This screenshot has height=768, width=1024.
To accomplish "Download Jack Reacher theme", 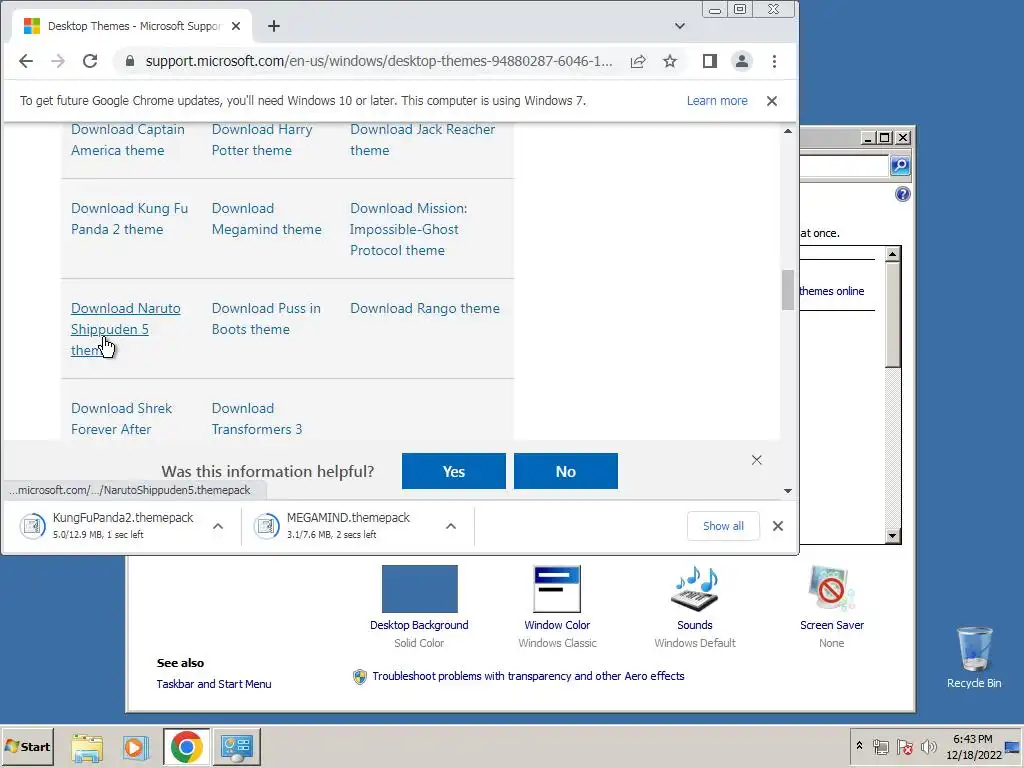I will 422,140.
